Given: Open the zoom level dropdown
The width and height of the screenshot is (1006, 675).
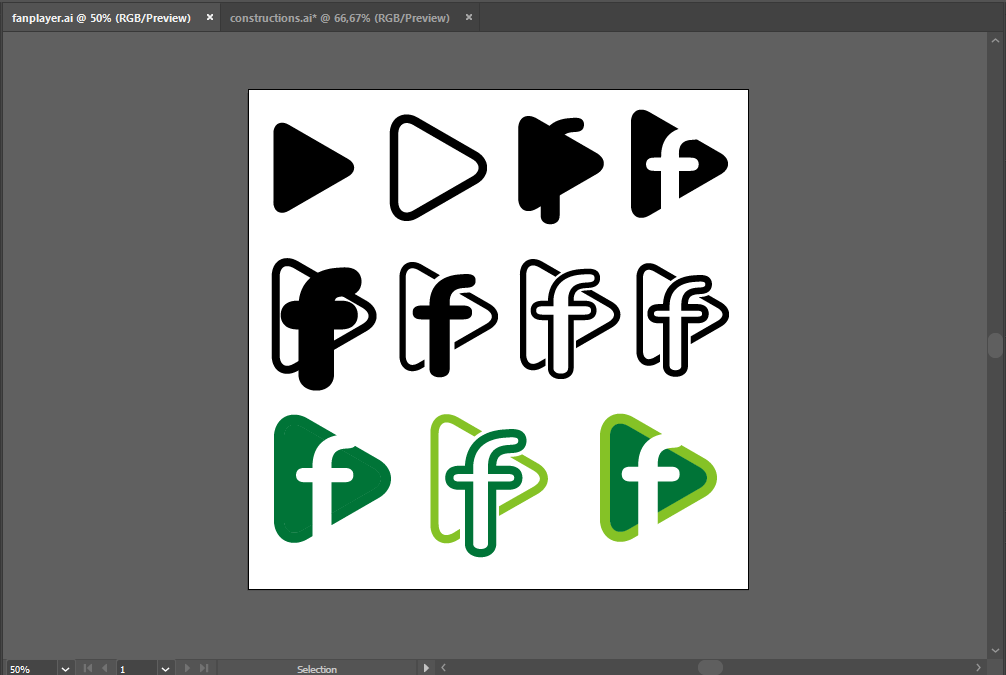Looking at the screenshot, I should click(x=65, y=669).
